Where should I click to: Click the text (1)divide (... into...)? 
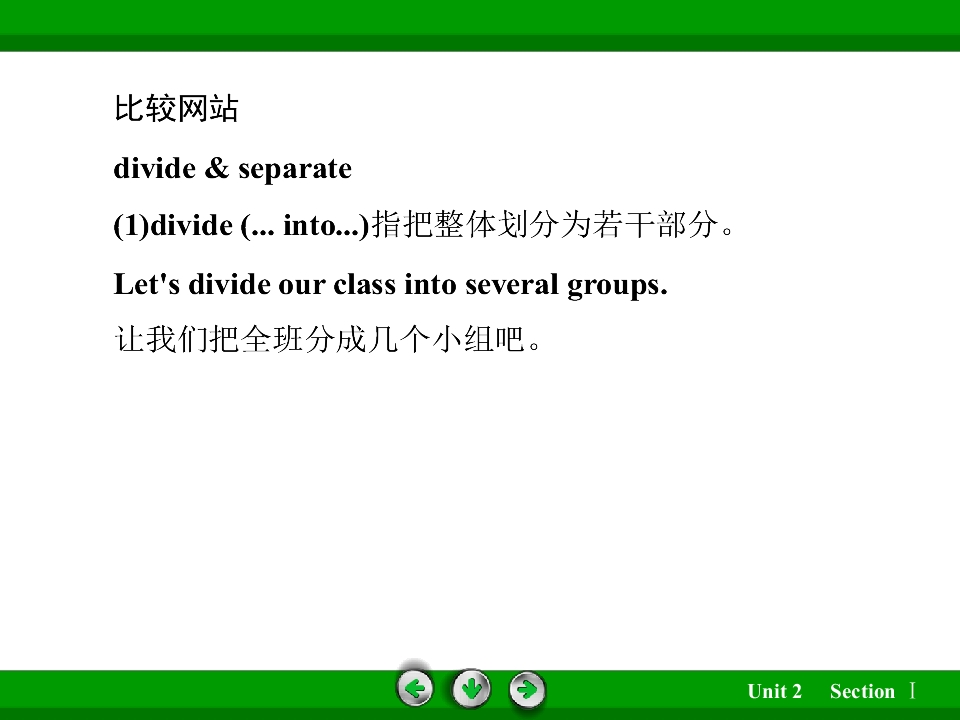click(x=242, y=225)
